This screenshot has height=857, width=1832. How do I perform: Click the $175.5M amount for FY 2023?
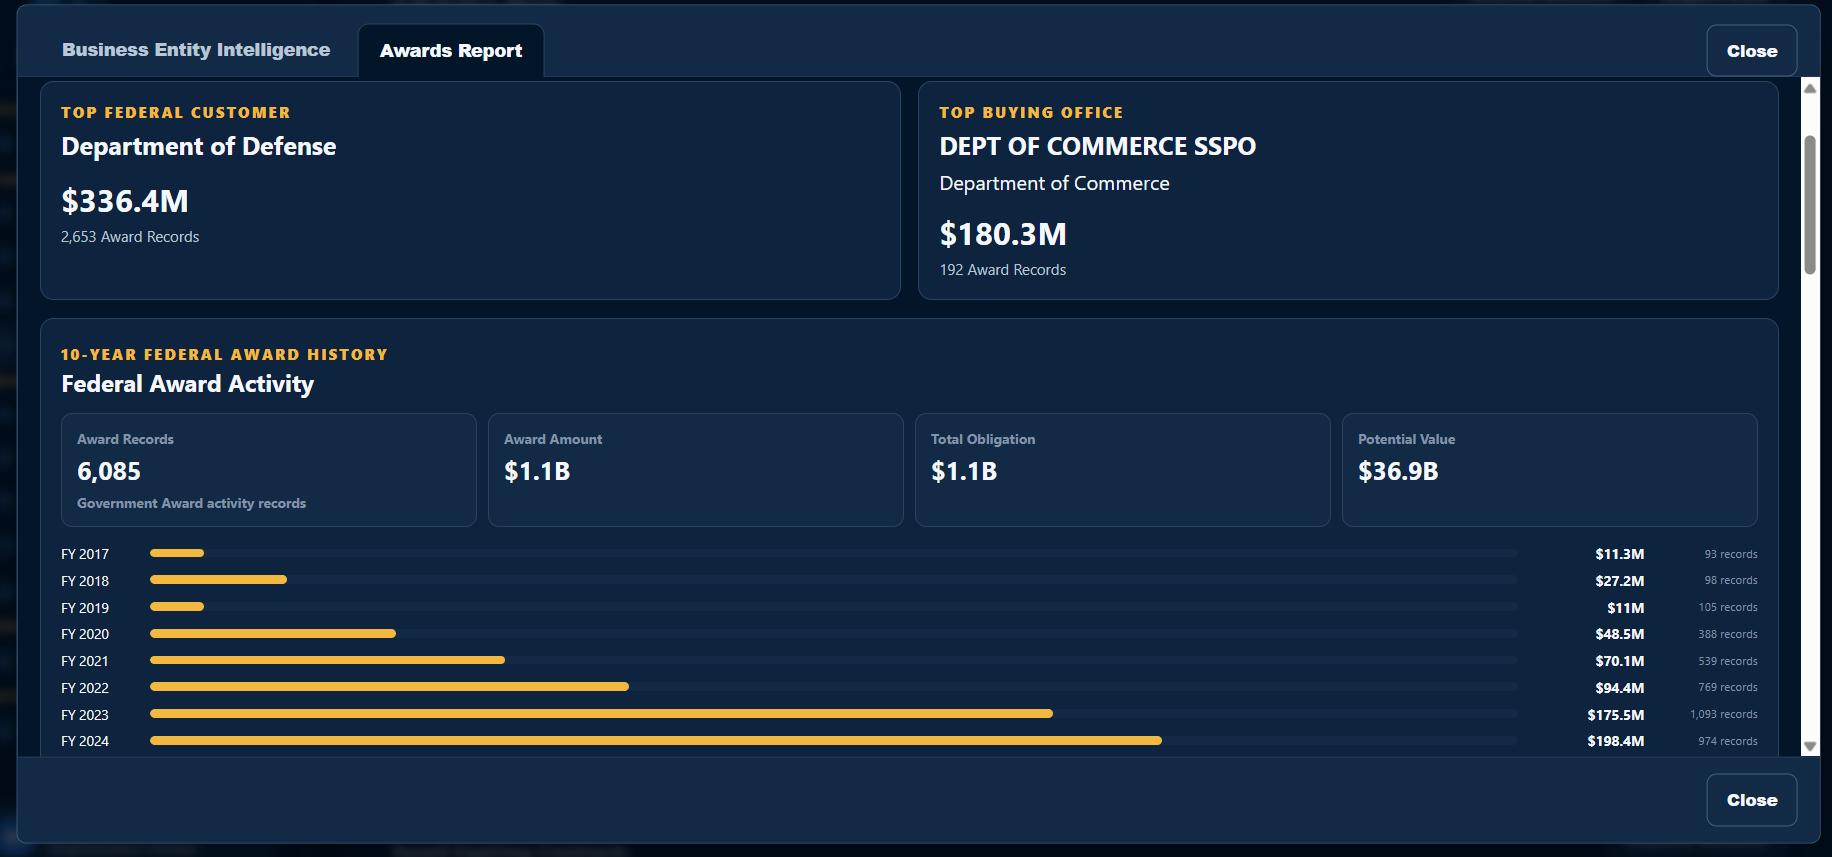point(1615,715)
